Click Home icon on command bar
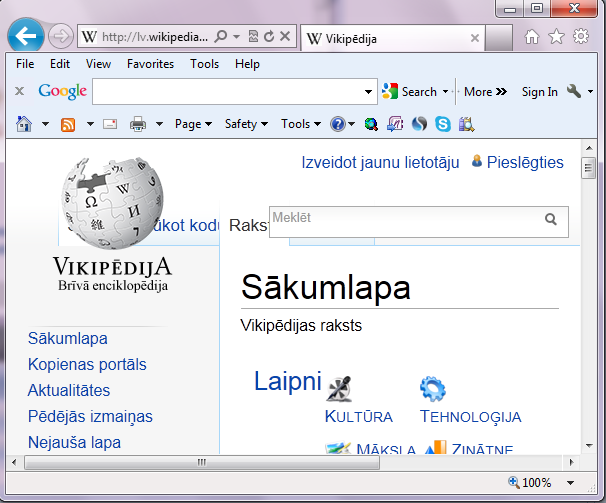 (x=24, y=124)
